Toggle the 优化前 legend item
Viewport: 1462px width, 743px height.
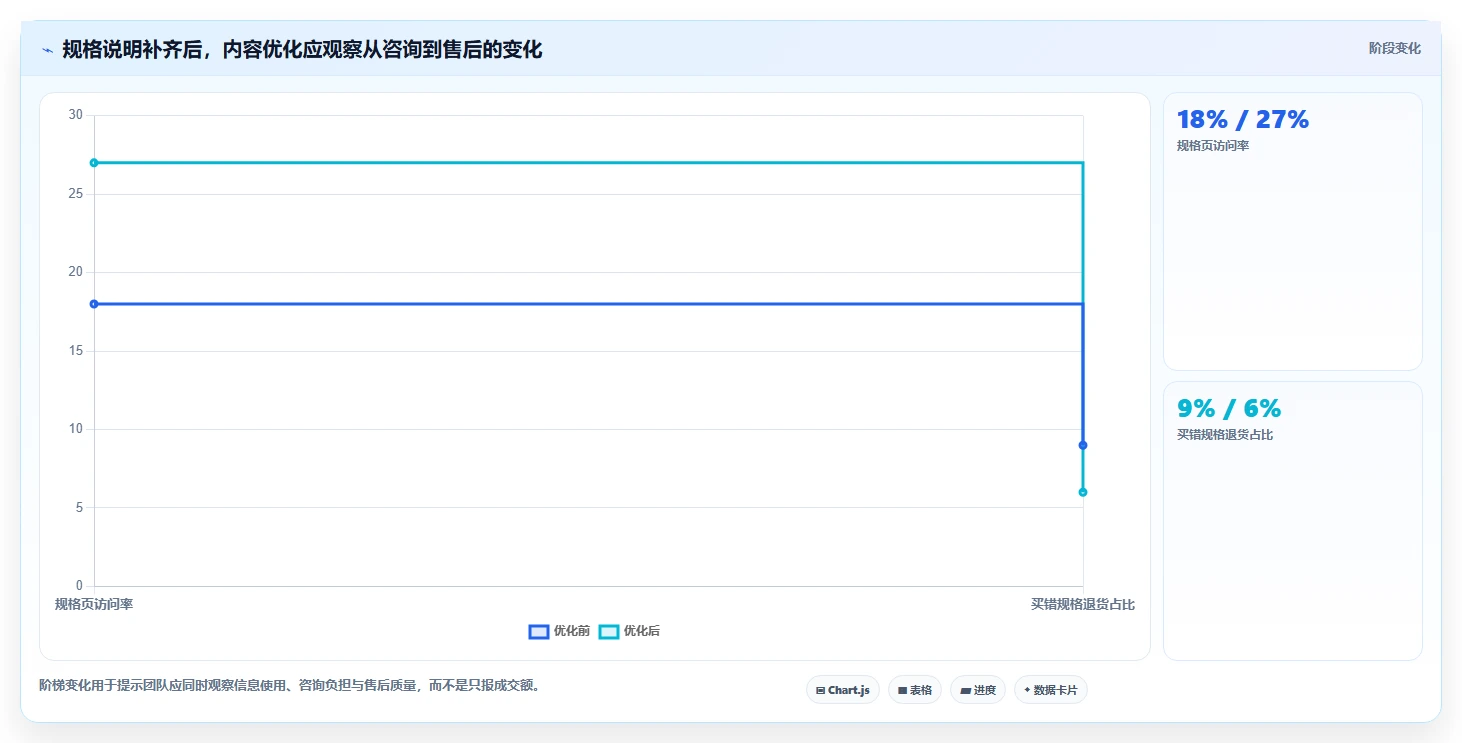coord(559,631)
